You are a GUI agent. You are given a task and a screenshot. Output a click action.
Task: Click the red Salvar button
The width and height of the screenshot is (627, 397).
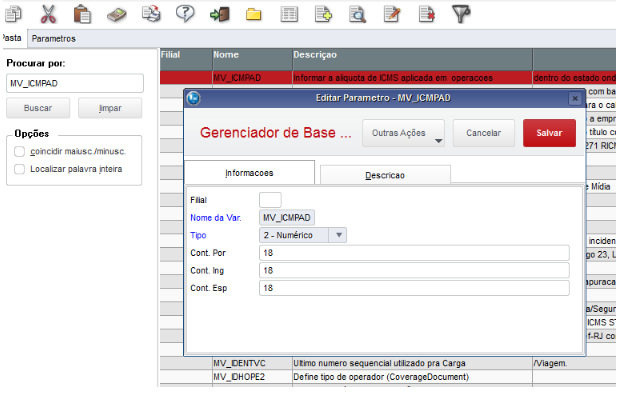point(549,133)
